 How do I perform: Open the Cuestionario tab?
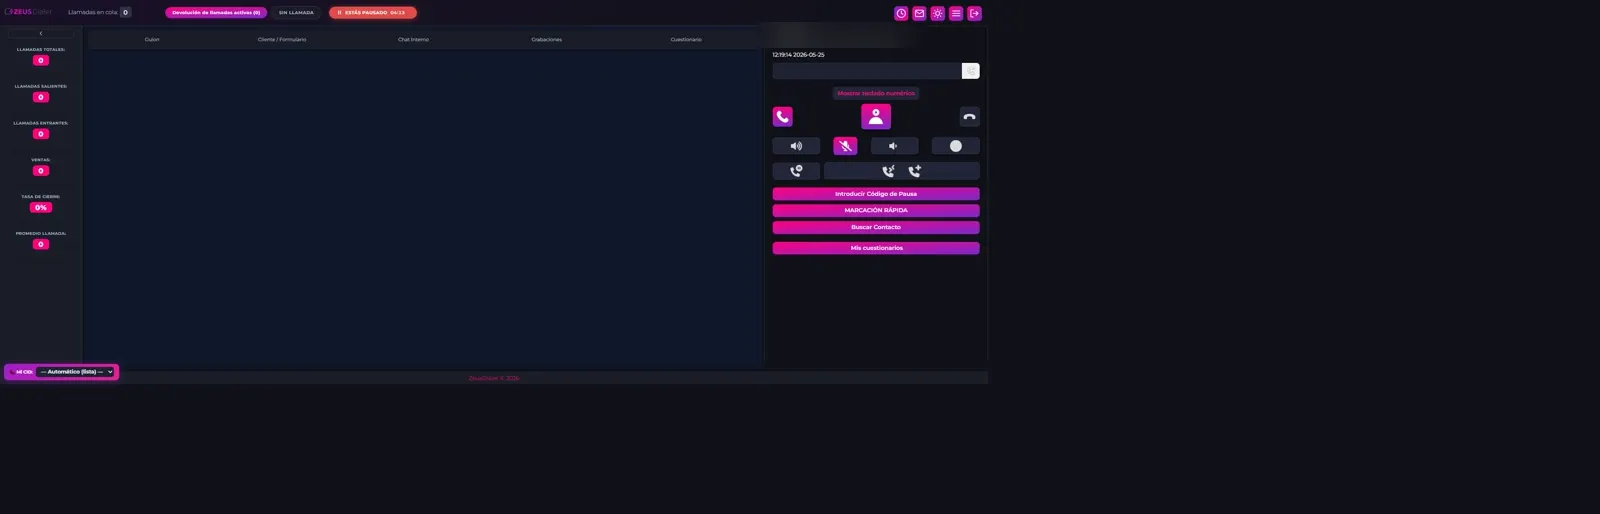(x=686, y=40)
